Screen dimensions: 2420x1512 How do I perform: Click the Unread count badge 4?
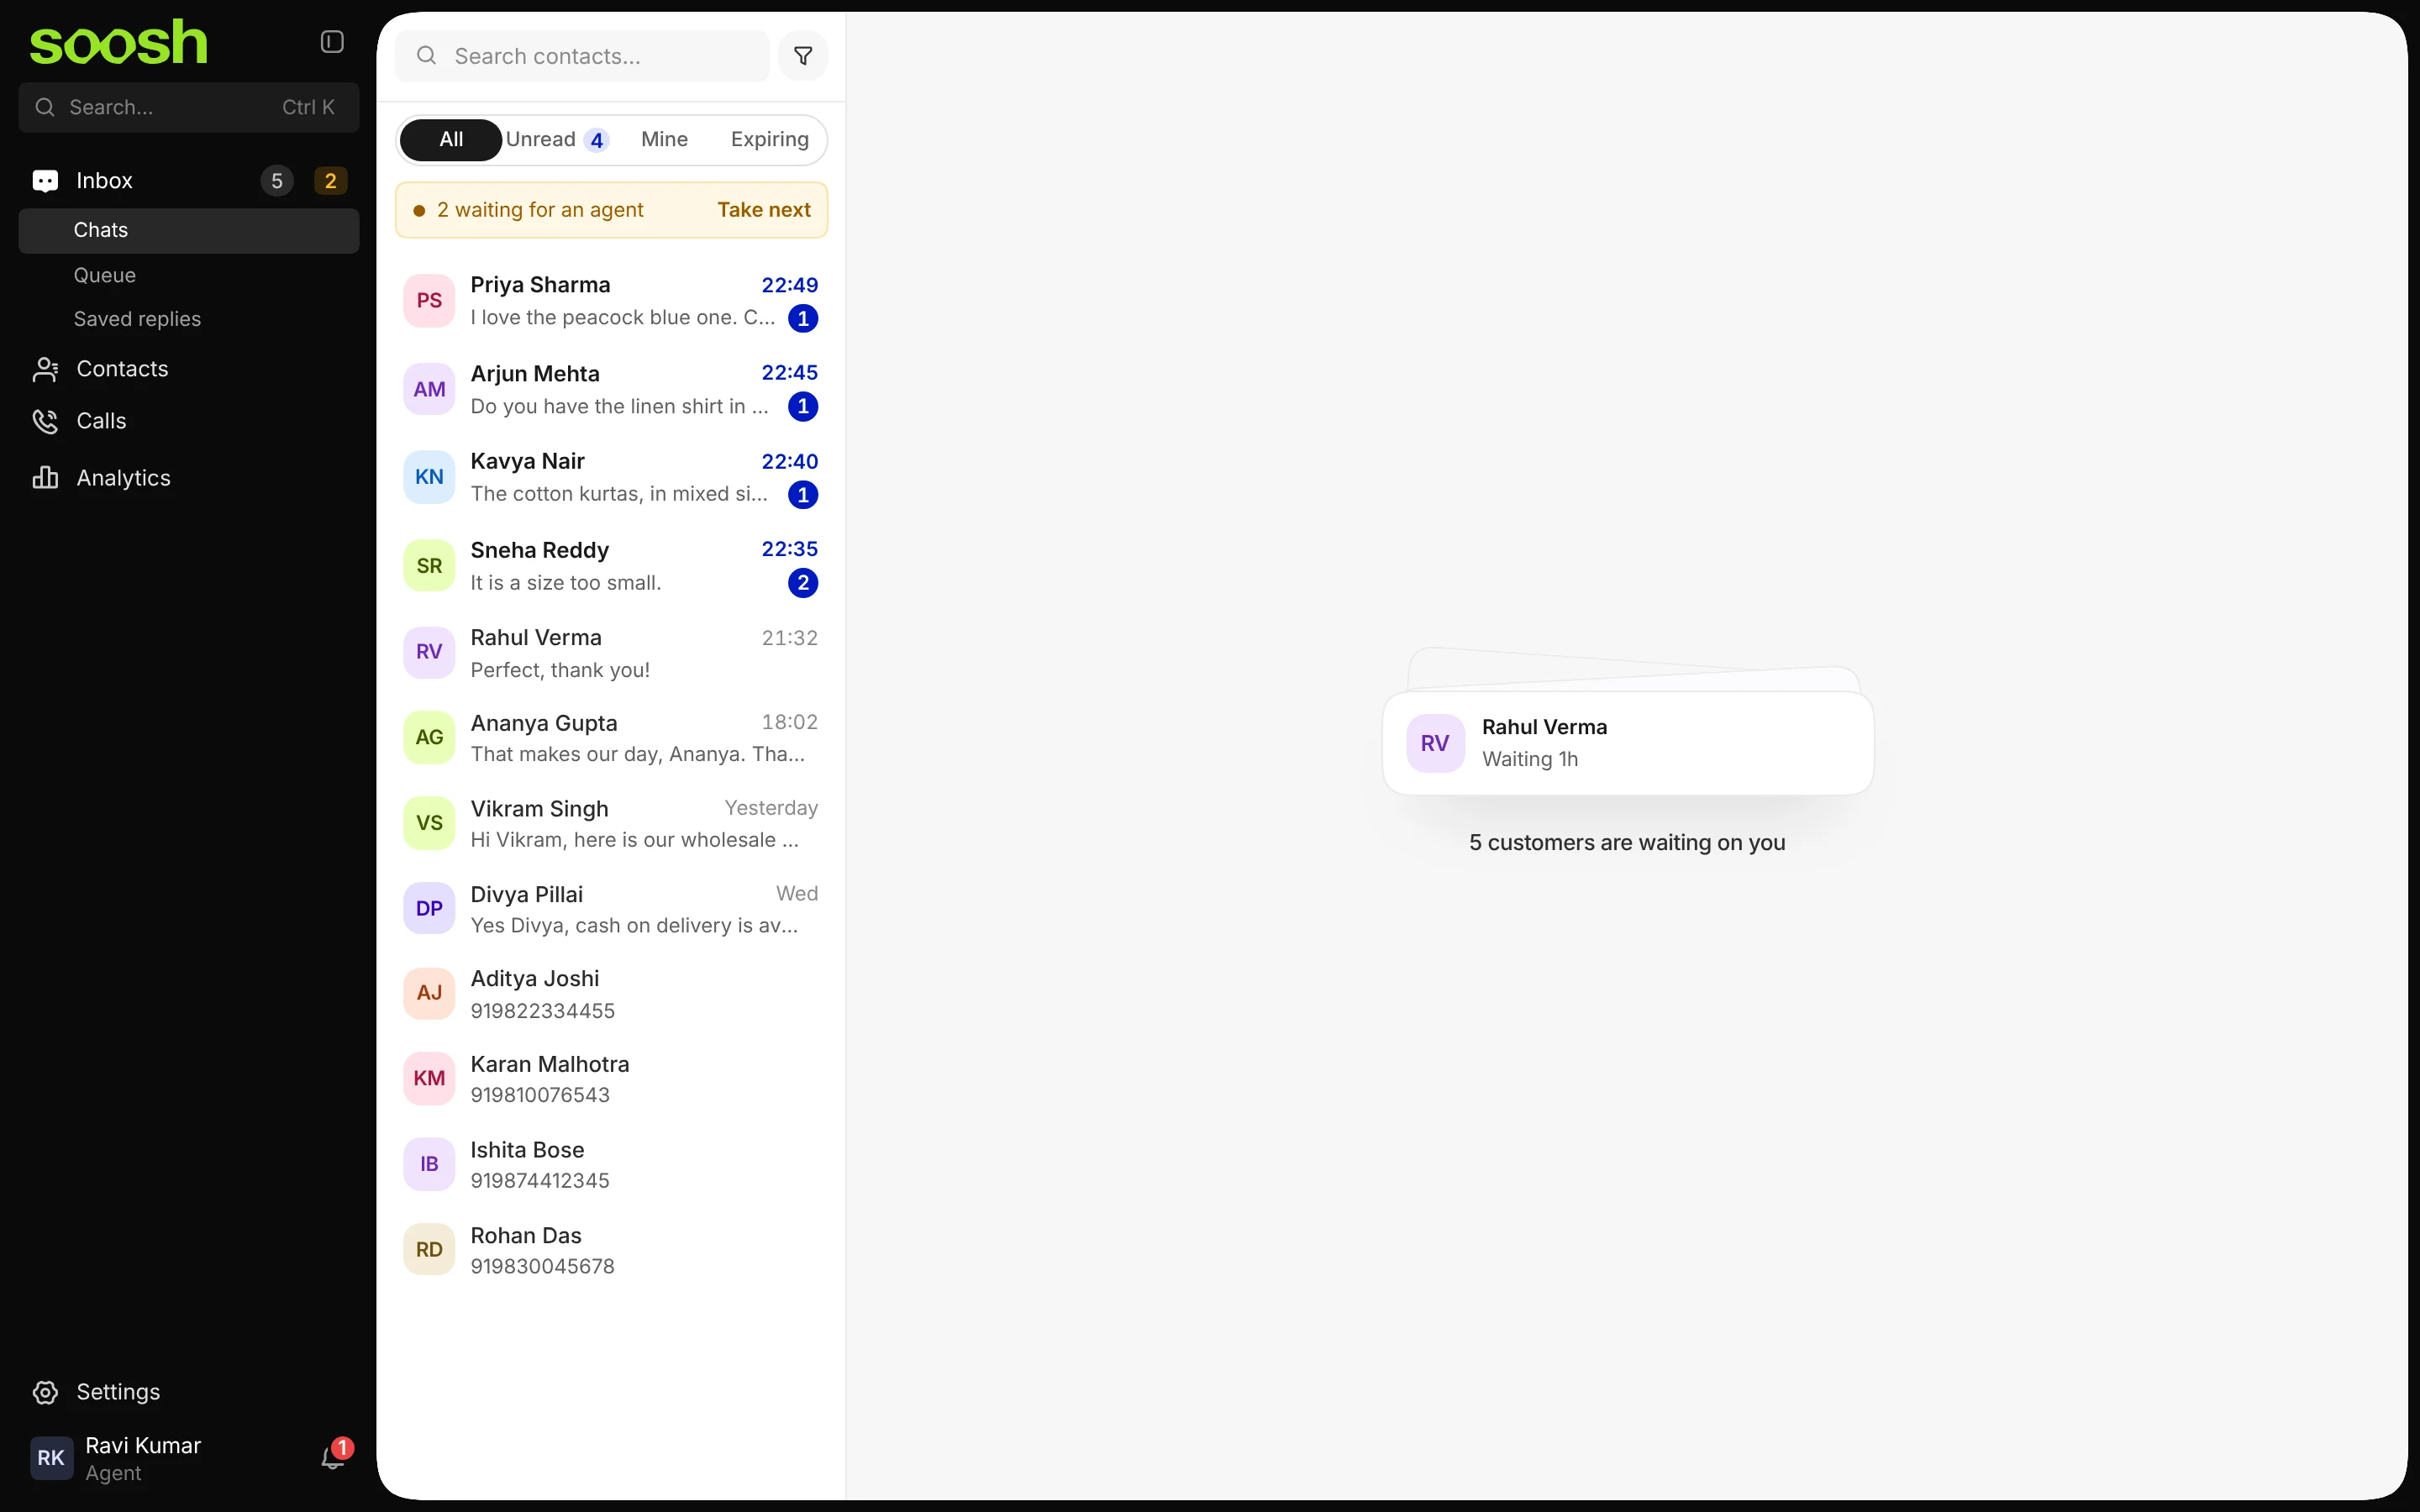pyautogui.click(x=597, y=140)
